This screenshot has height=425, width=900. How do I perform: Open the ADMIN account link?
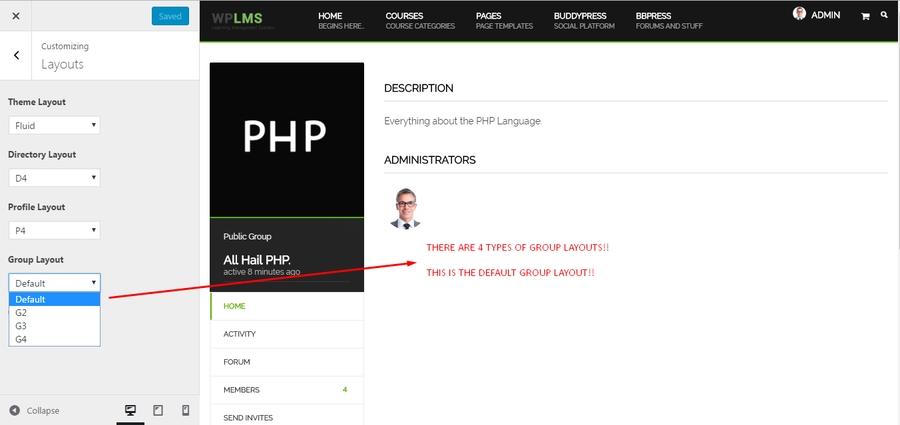click(825, 16)
